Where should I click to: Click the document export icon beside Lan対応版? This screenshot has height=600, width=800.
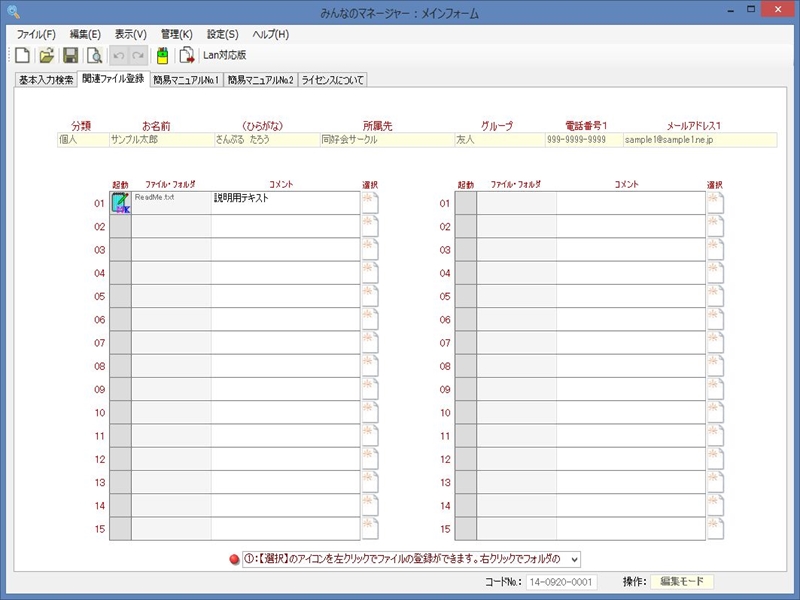[x=186, y=55]
